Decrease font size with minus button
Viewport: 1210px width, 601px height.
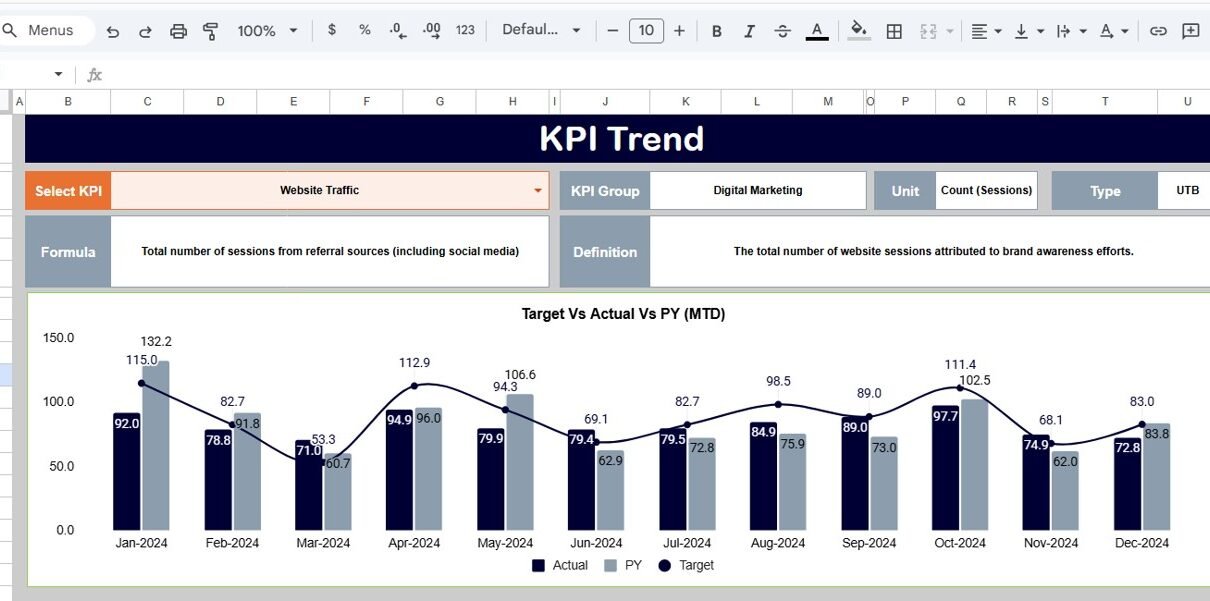(x=613, y=31)
